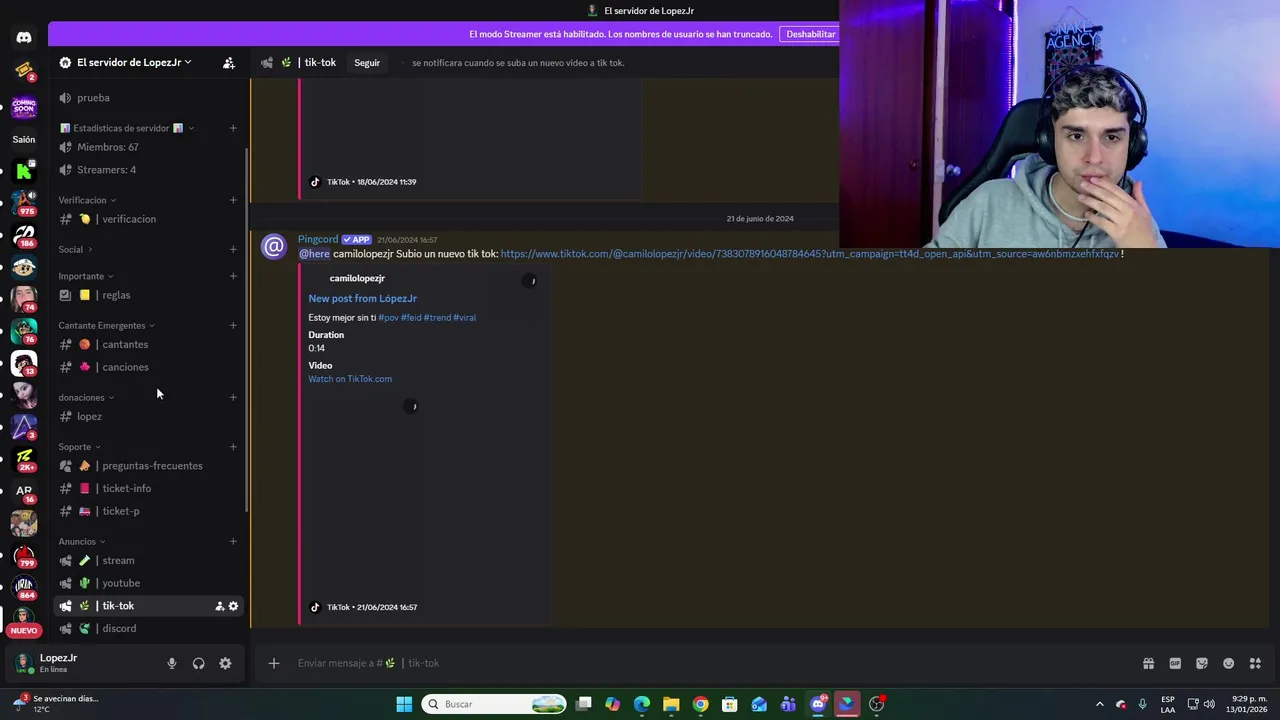Click Pingcord bot username
1280x720 pixels.
[318, 239]
